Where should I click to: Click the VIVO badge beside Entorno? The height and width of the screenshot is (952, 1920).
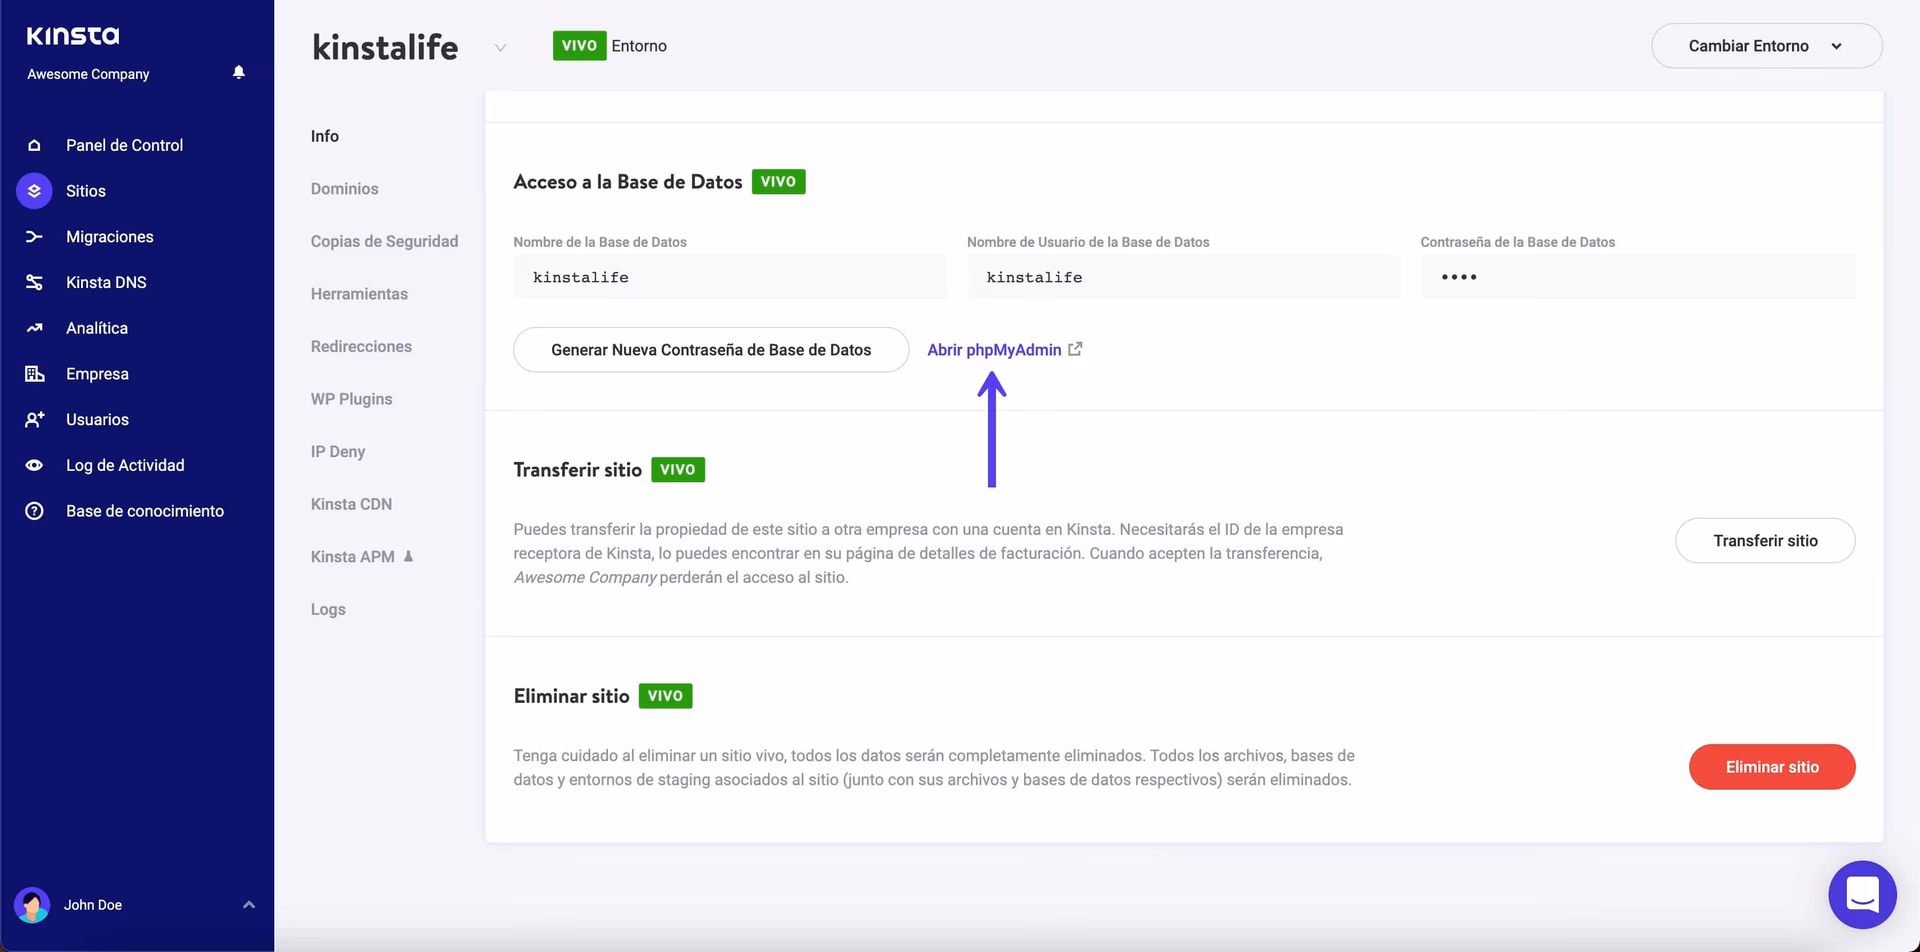pos(579,46)
